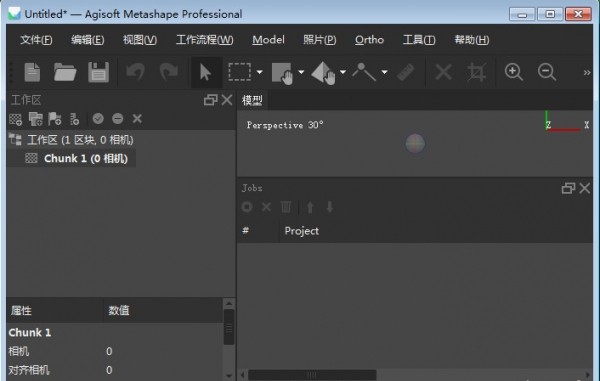The width and height of the screenshot is (600, 381).
Task: Click Remove items X in workspace toolbar
Action: [137, 119]
